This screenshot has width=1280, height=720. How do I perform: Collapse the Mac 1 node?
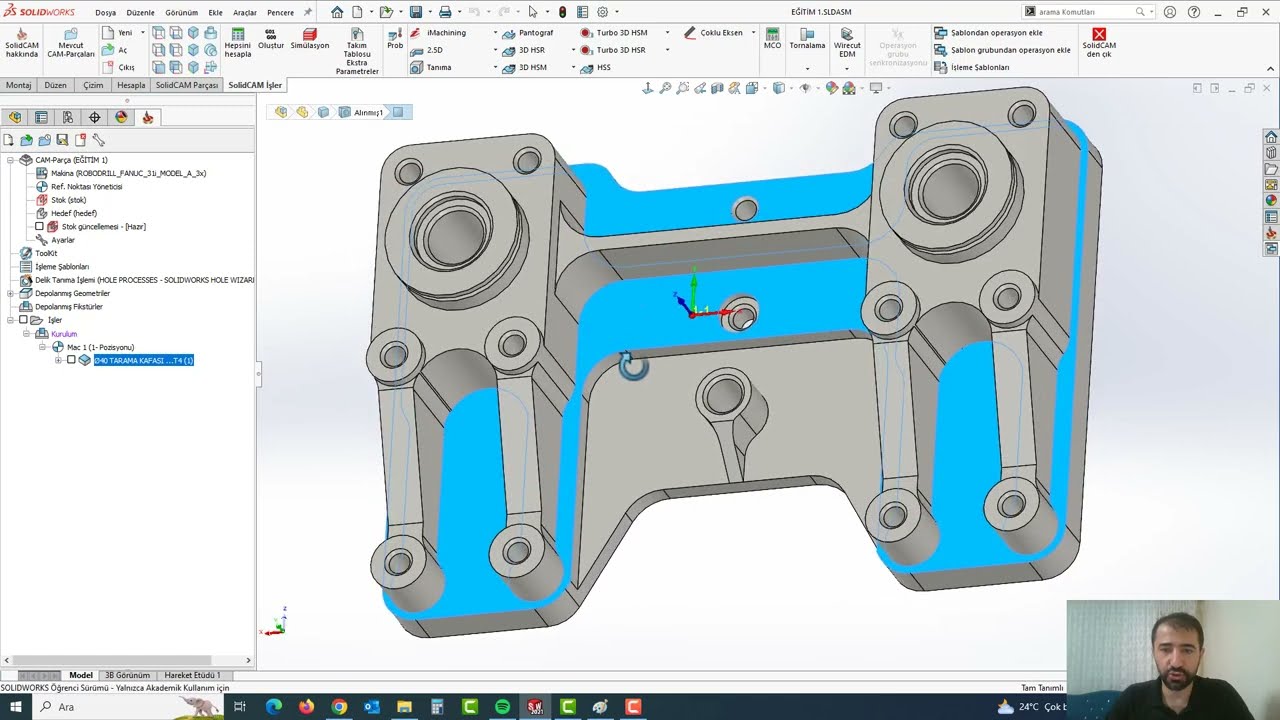click(x=43, y=347)
